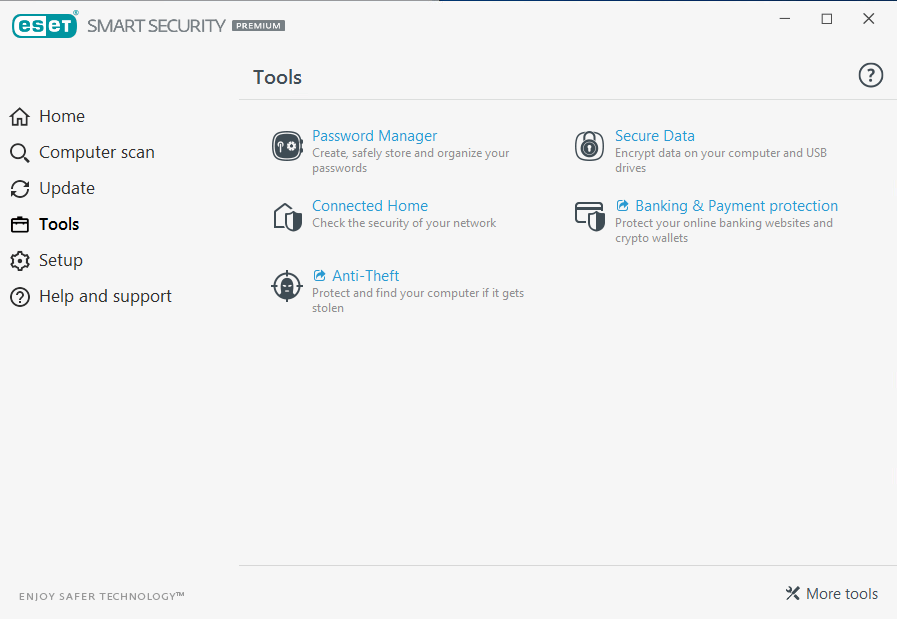Click the external-link icon beside Anti-Theft
The height and width of the screenshot is (619, 897).
click(319, 276)
